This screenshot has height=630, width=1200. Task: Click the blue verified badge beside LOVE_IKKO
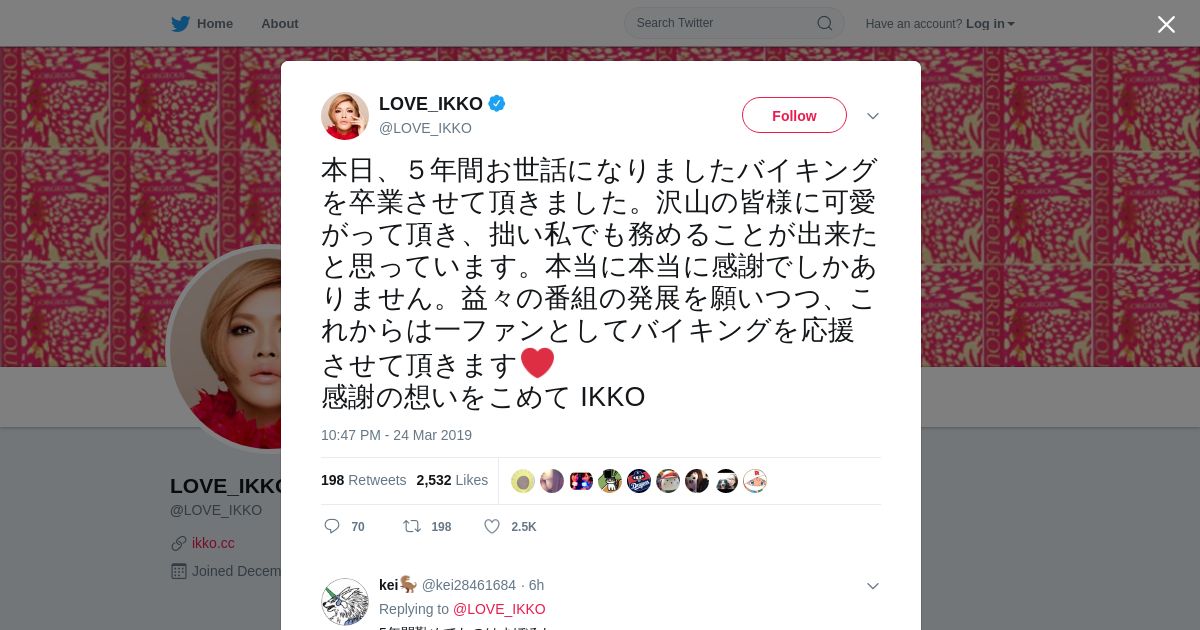497,103
